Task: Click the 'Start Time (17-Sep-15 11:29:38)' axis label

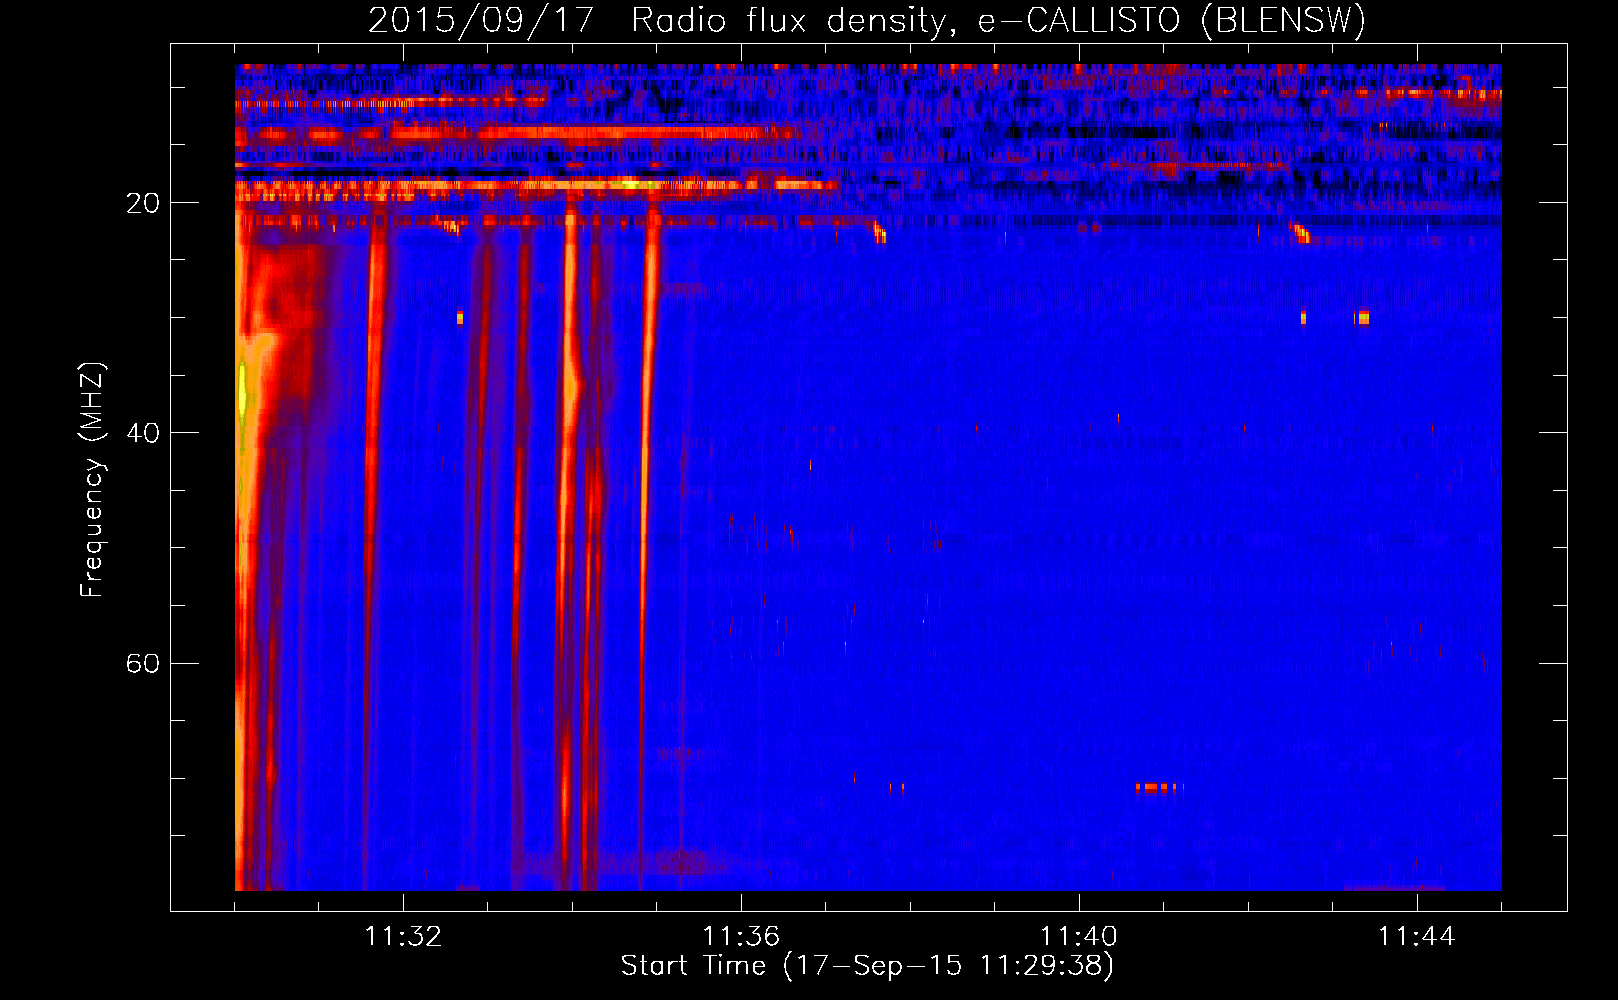Action: [x=867, y=966]
